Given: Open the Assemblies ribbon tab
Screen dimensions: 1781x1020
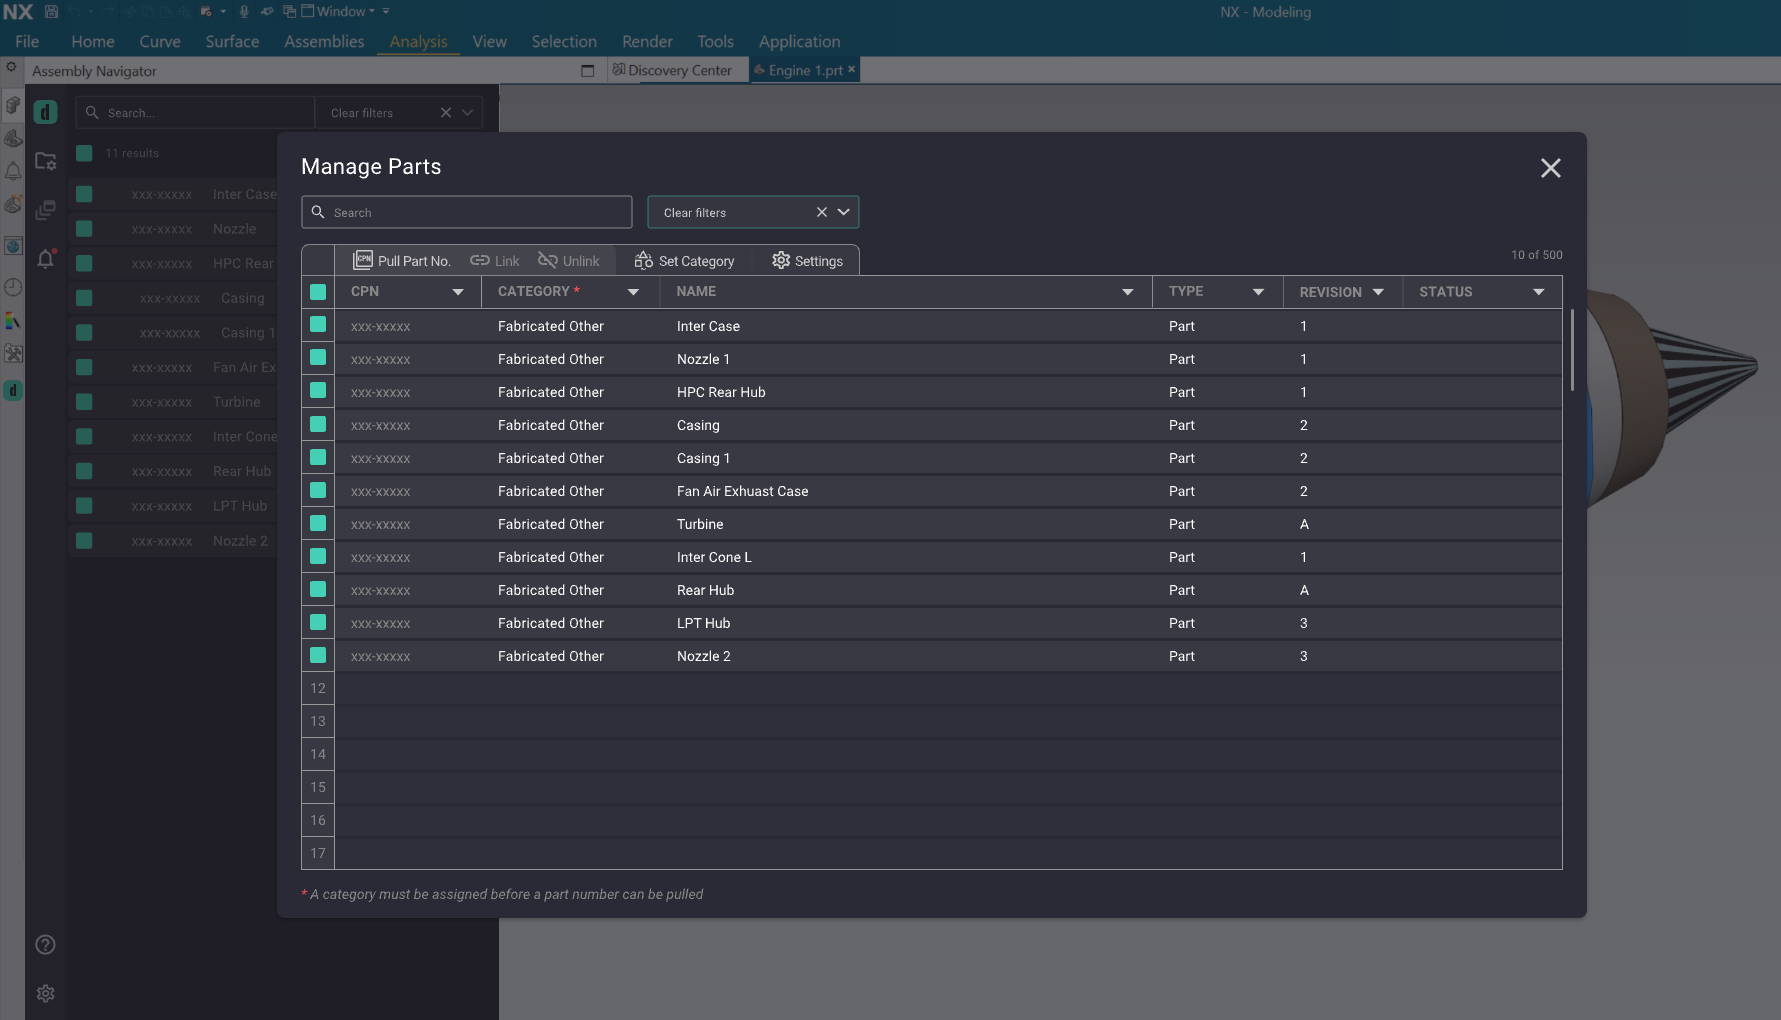Looking at the screenshot, I should pos(324,42).
